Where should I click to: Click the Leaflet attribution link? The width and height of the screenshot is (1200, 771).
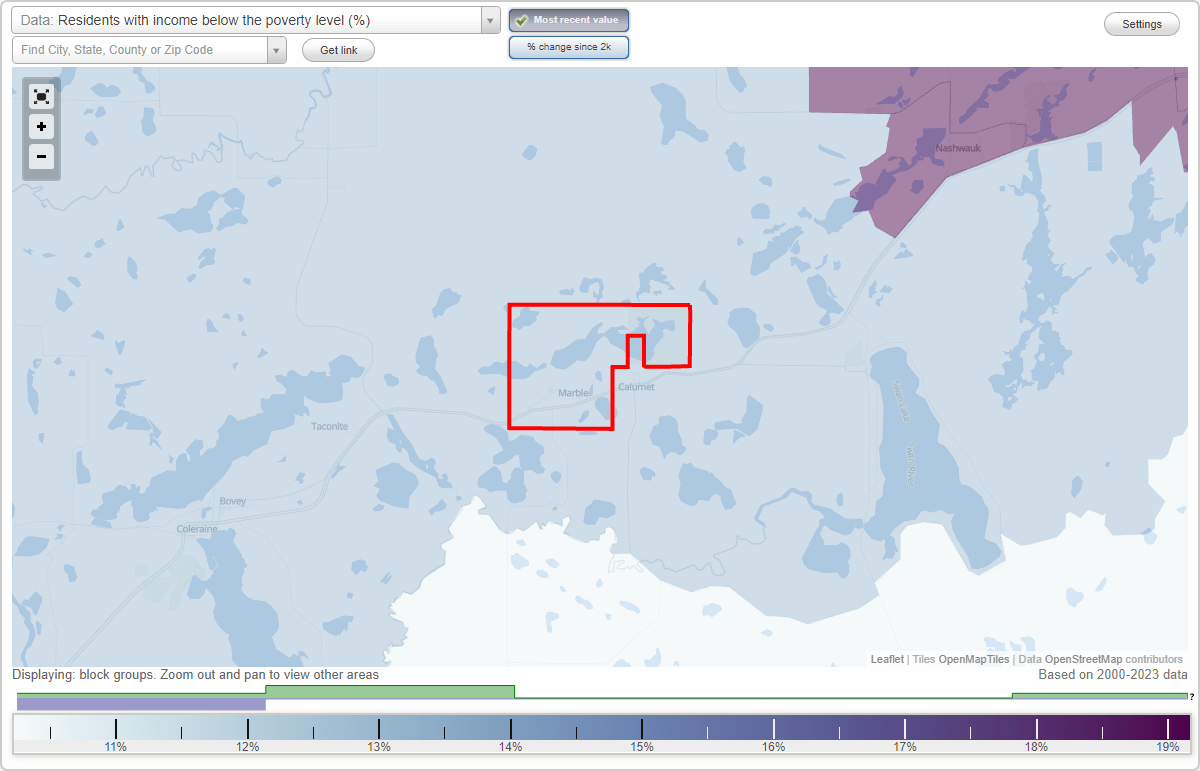(886, 659)
